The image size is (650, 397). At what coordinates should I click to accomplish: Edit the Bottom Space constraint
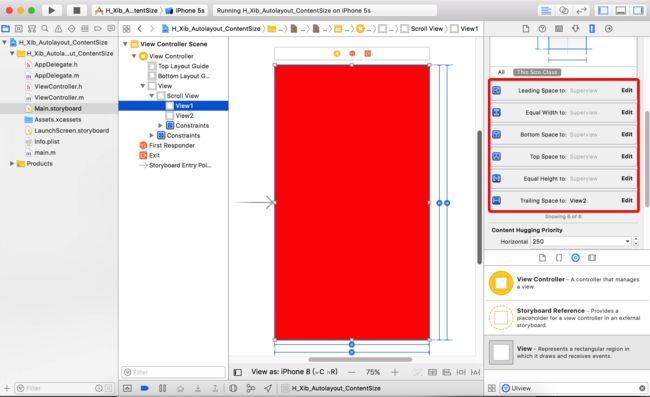coord(627,134)
